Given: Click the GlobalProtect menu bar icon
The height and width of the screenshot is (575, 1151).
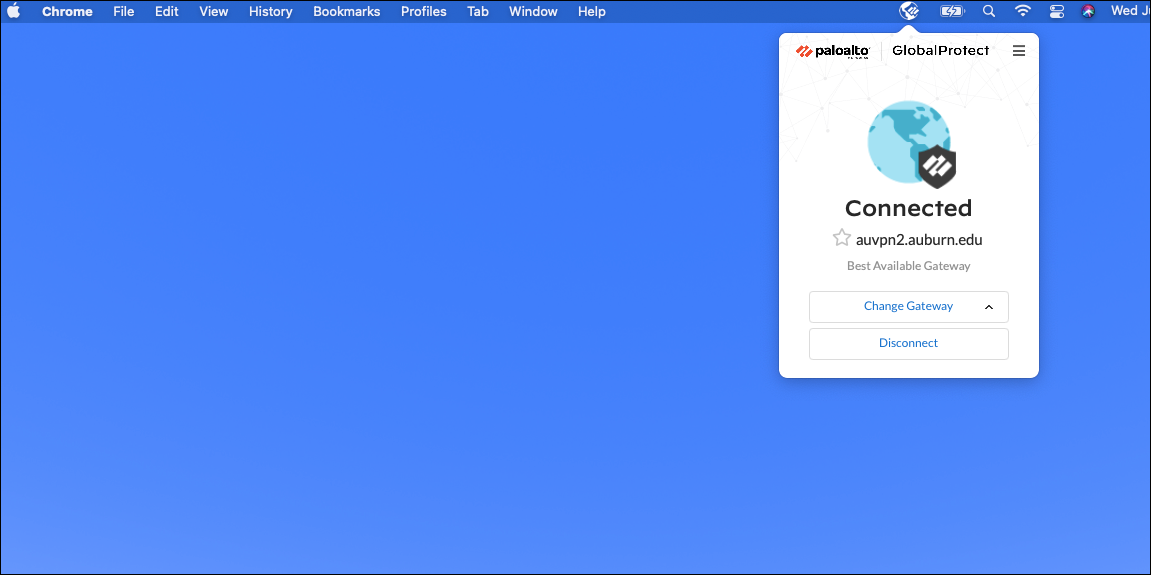Looking at the screenshot, I should point(909,11).
